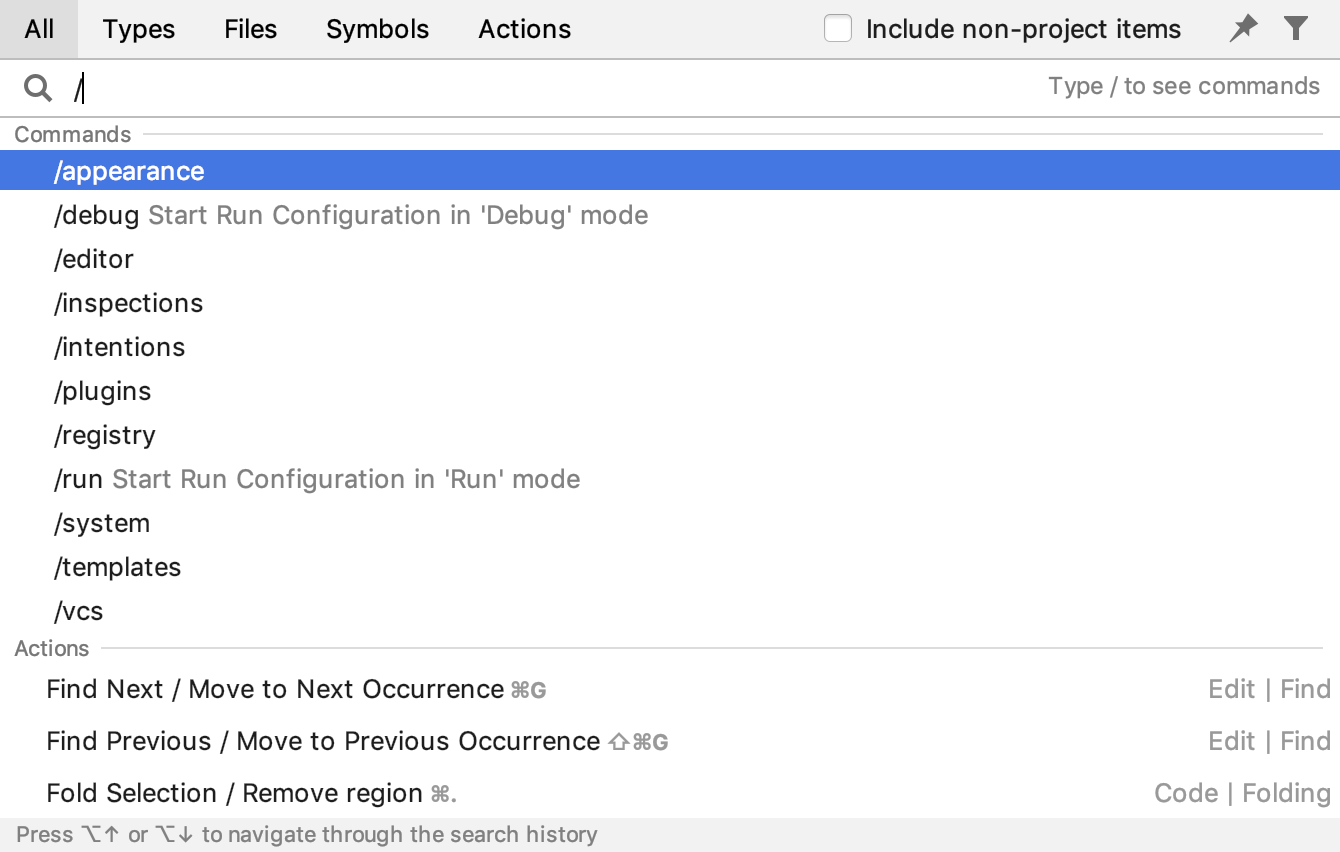Screen dimensions: 1340x852
Task: Open the filter options icon
Action: pos(1296,28)
